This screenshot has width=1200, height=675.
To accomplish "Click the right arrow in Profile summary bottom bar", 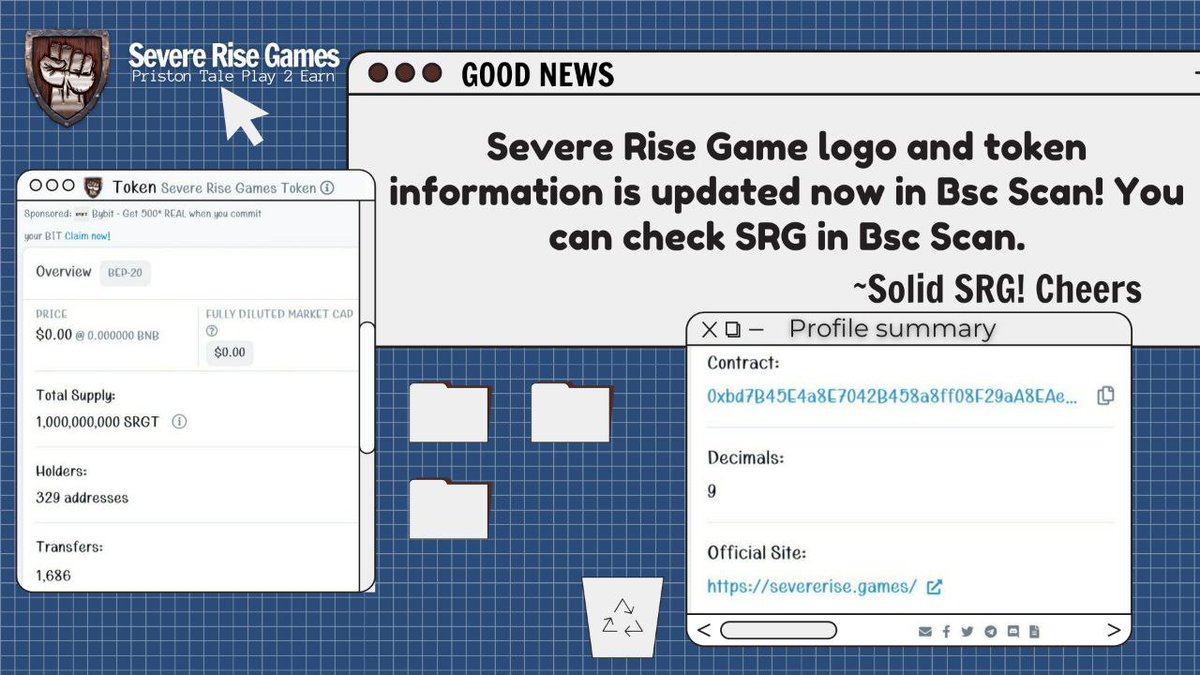I will [x=1113, y=630].
